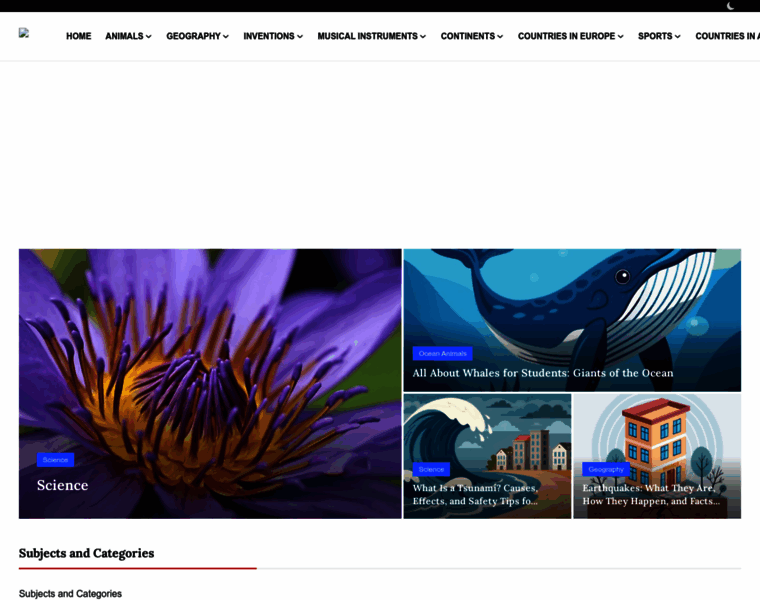Image resolution: width=760 pixels, height=600 pixels.
Task: Click Science tag on tsunami card
Action: tap(431, 469)
